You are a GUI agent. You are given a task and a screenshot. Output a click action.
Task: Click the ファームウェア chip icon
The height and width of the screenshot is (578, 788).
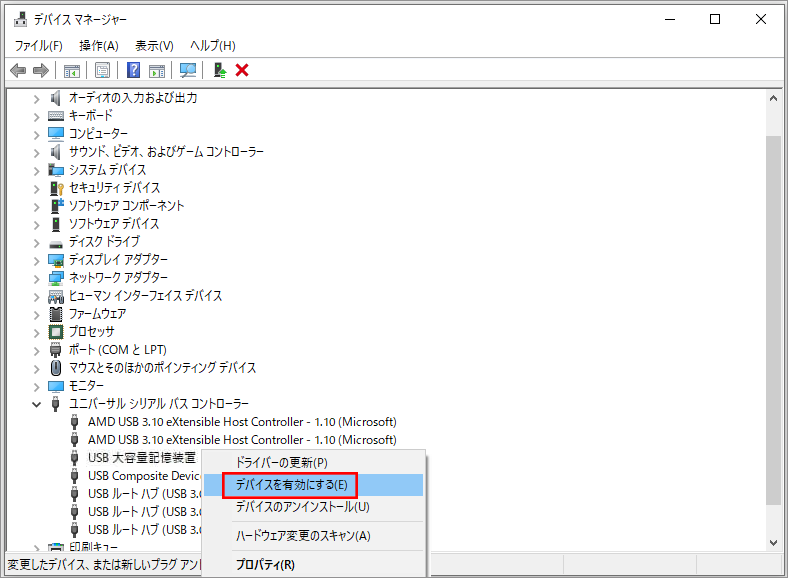[x=56, y=314]
